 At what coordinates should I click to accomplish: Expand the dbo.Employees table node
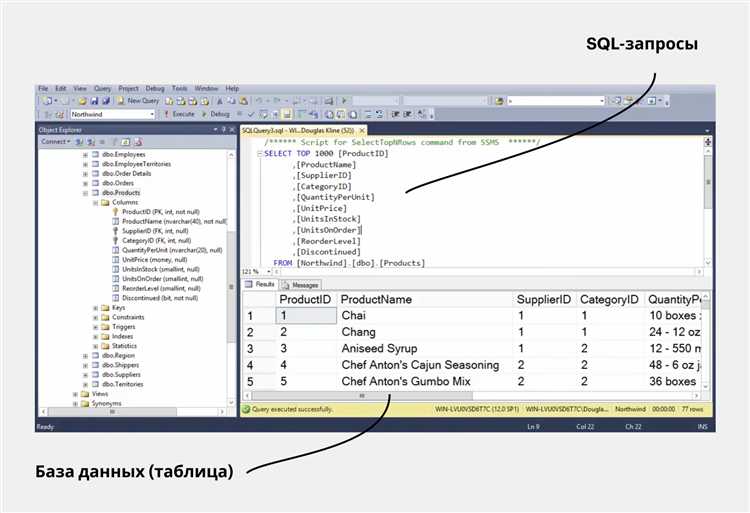click(85, 155)
